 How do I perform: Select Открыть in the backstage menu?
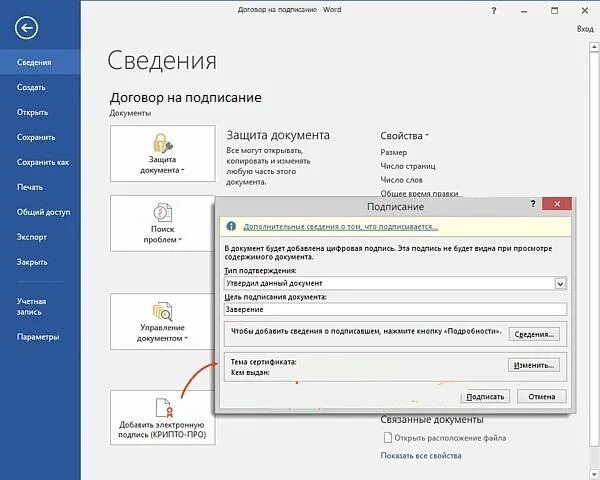coord(32,112)
